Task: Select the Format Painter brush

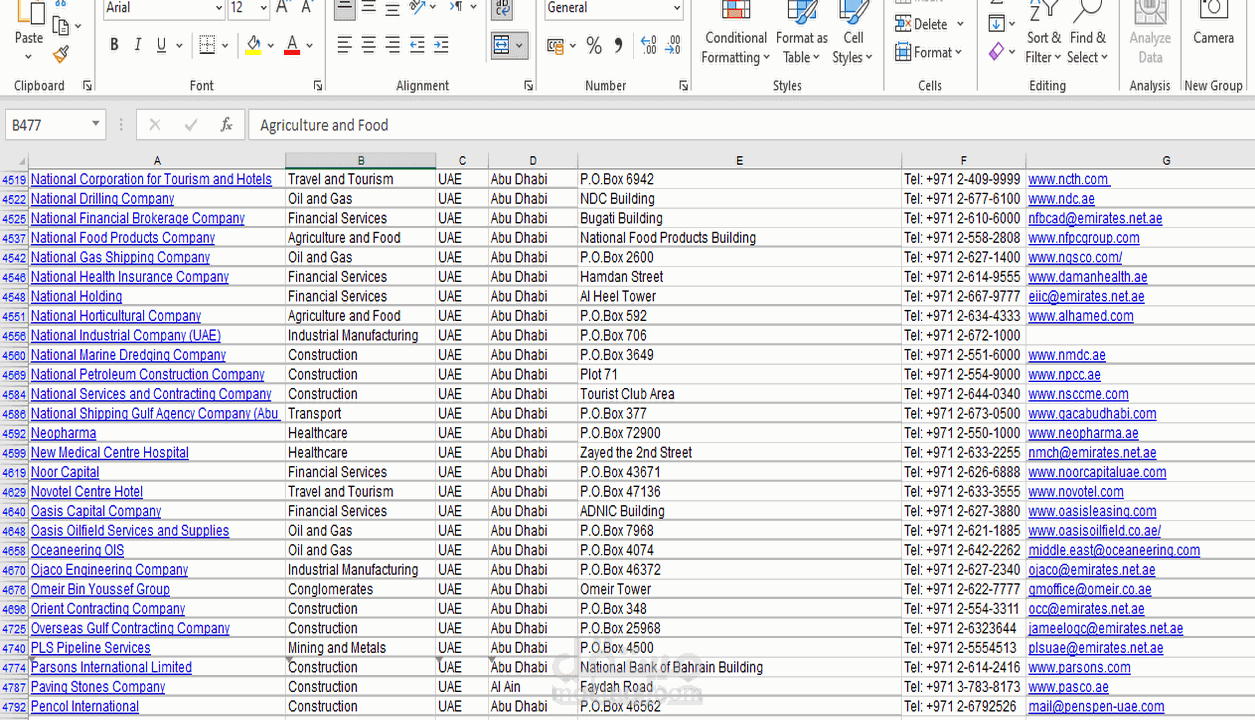Action: (x=61, y=54)
